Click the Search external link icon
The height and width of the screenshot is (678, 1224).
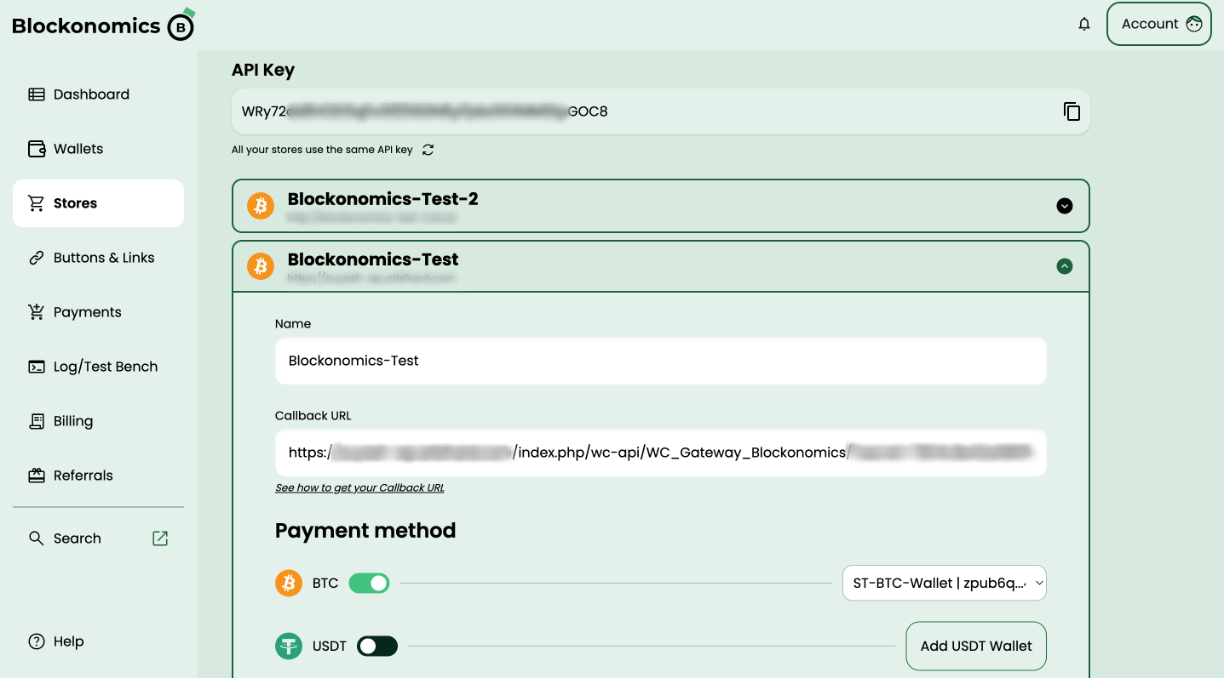pos(160,538)
